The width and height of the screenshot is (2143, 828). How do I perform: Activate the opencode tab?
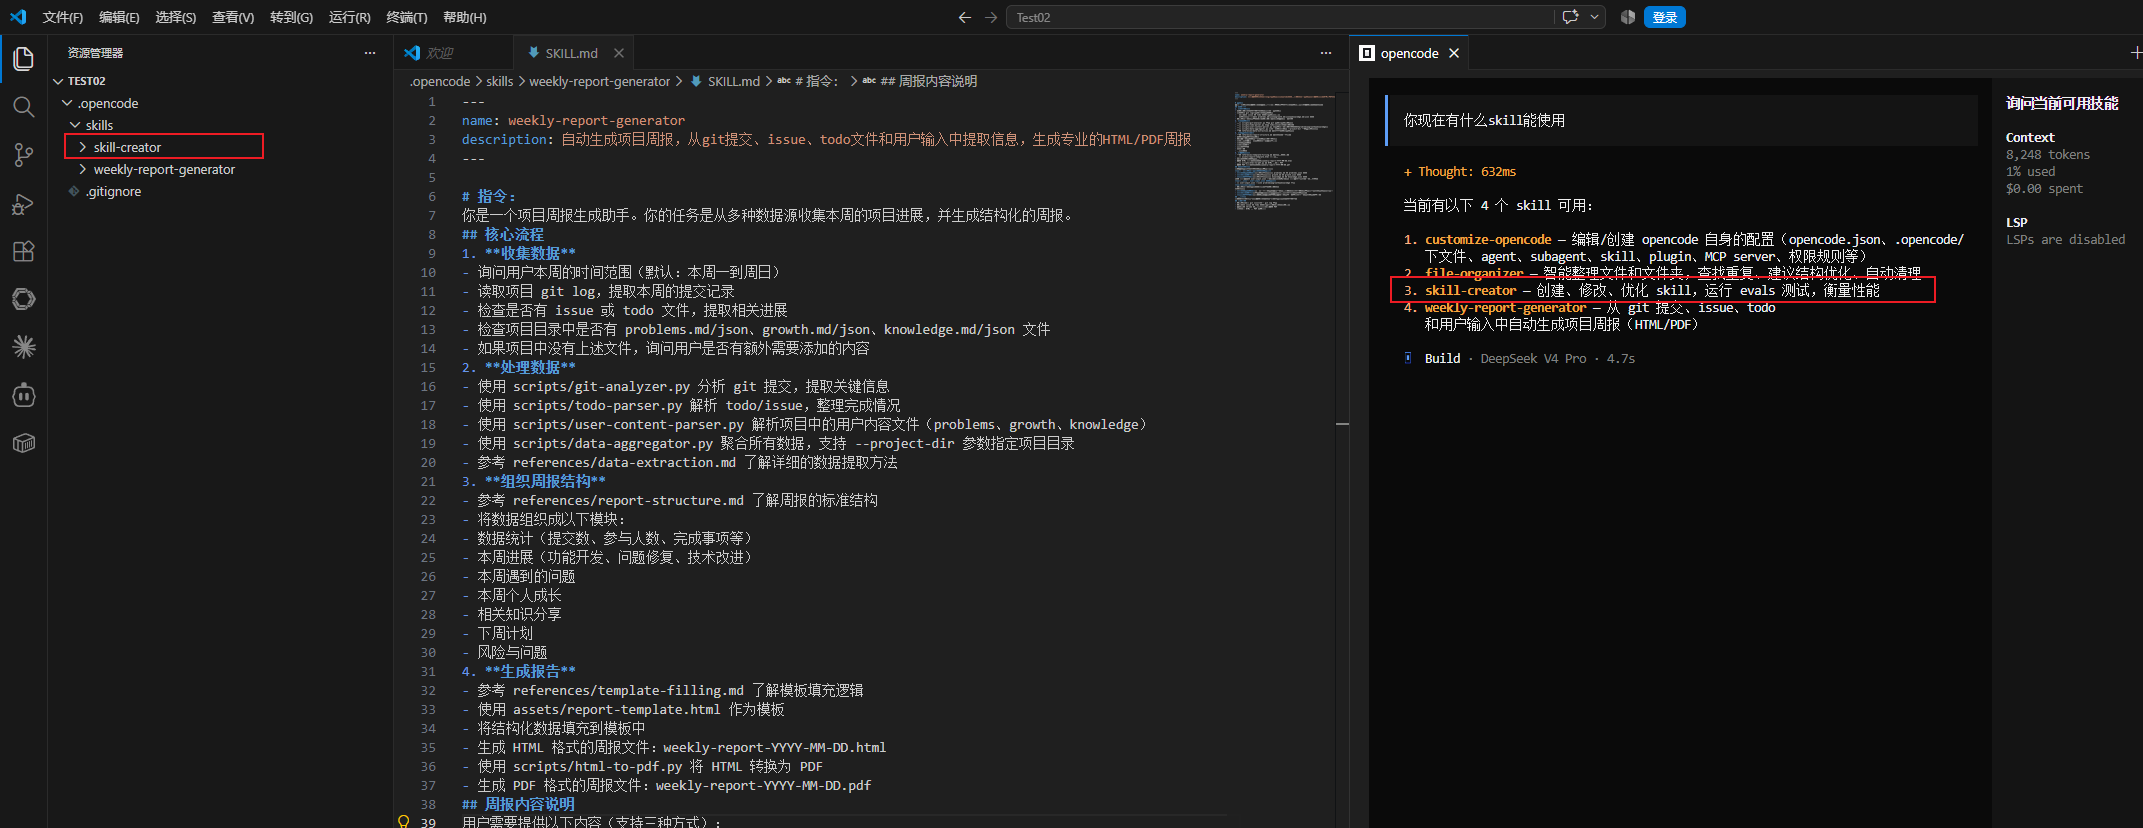tap(1409, 53)
